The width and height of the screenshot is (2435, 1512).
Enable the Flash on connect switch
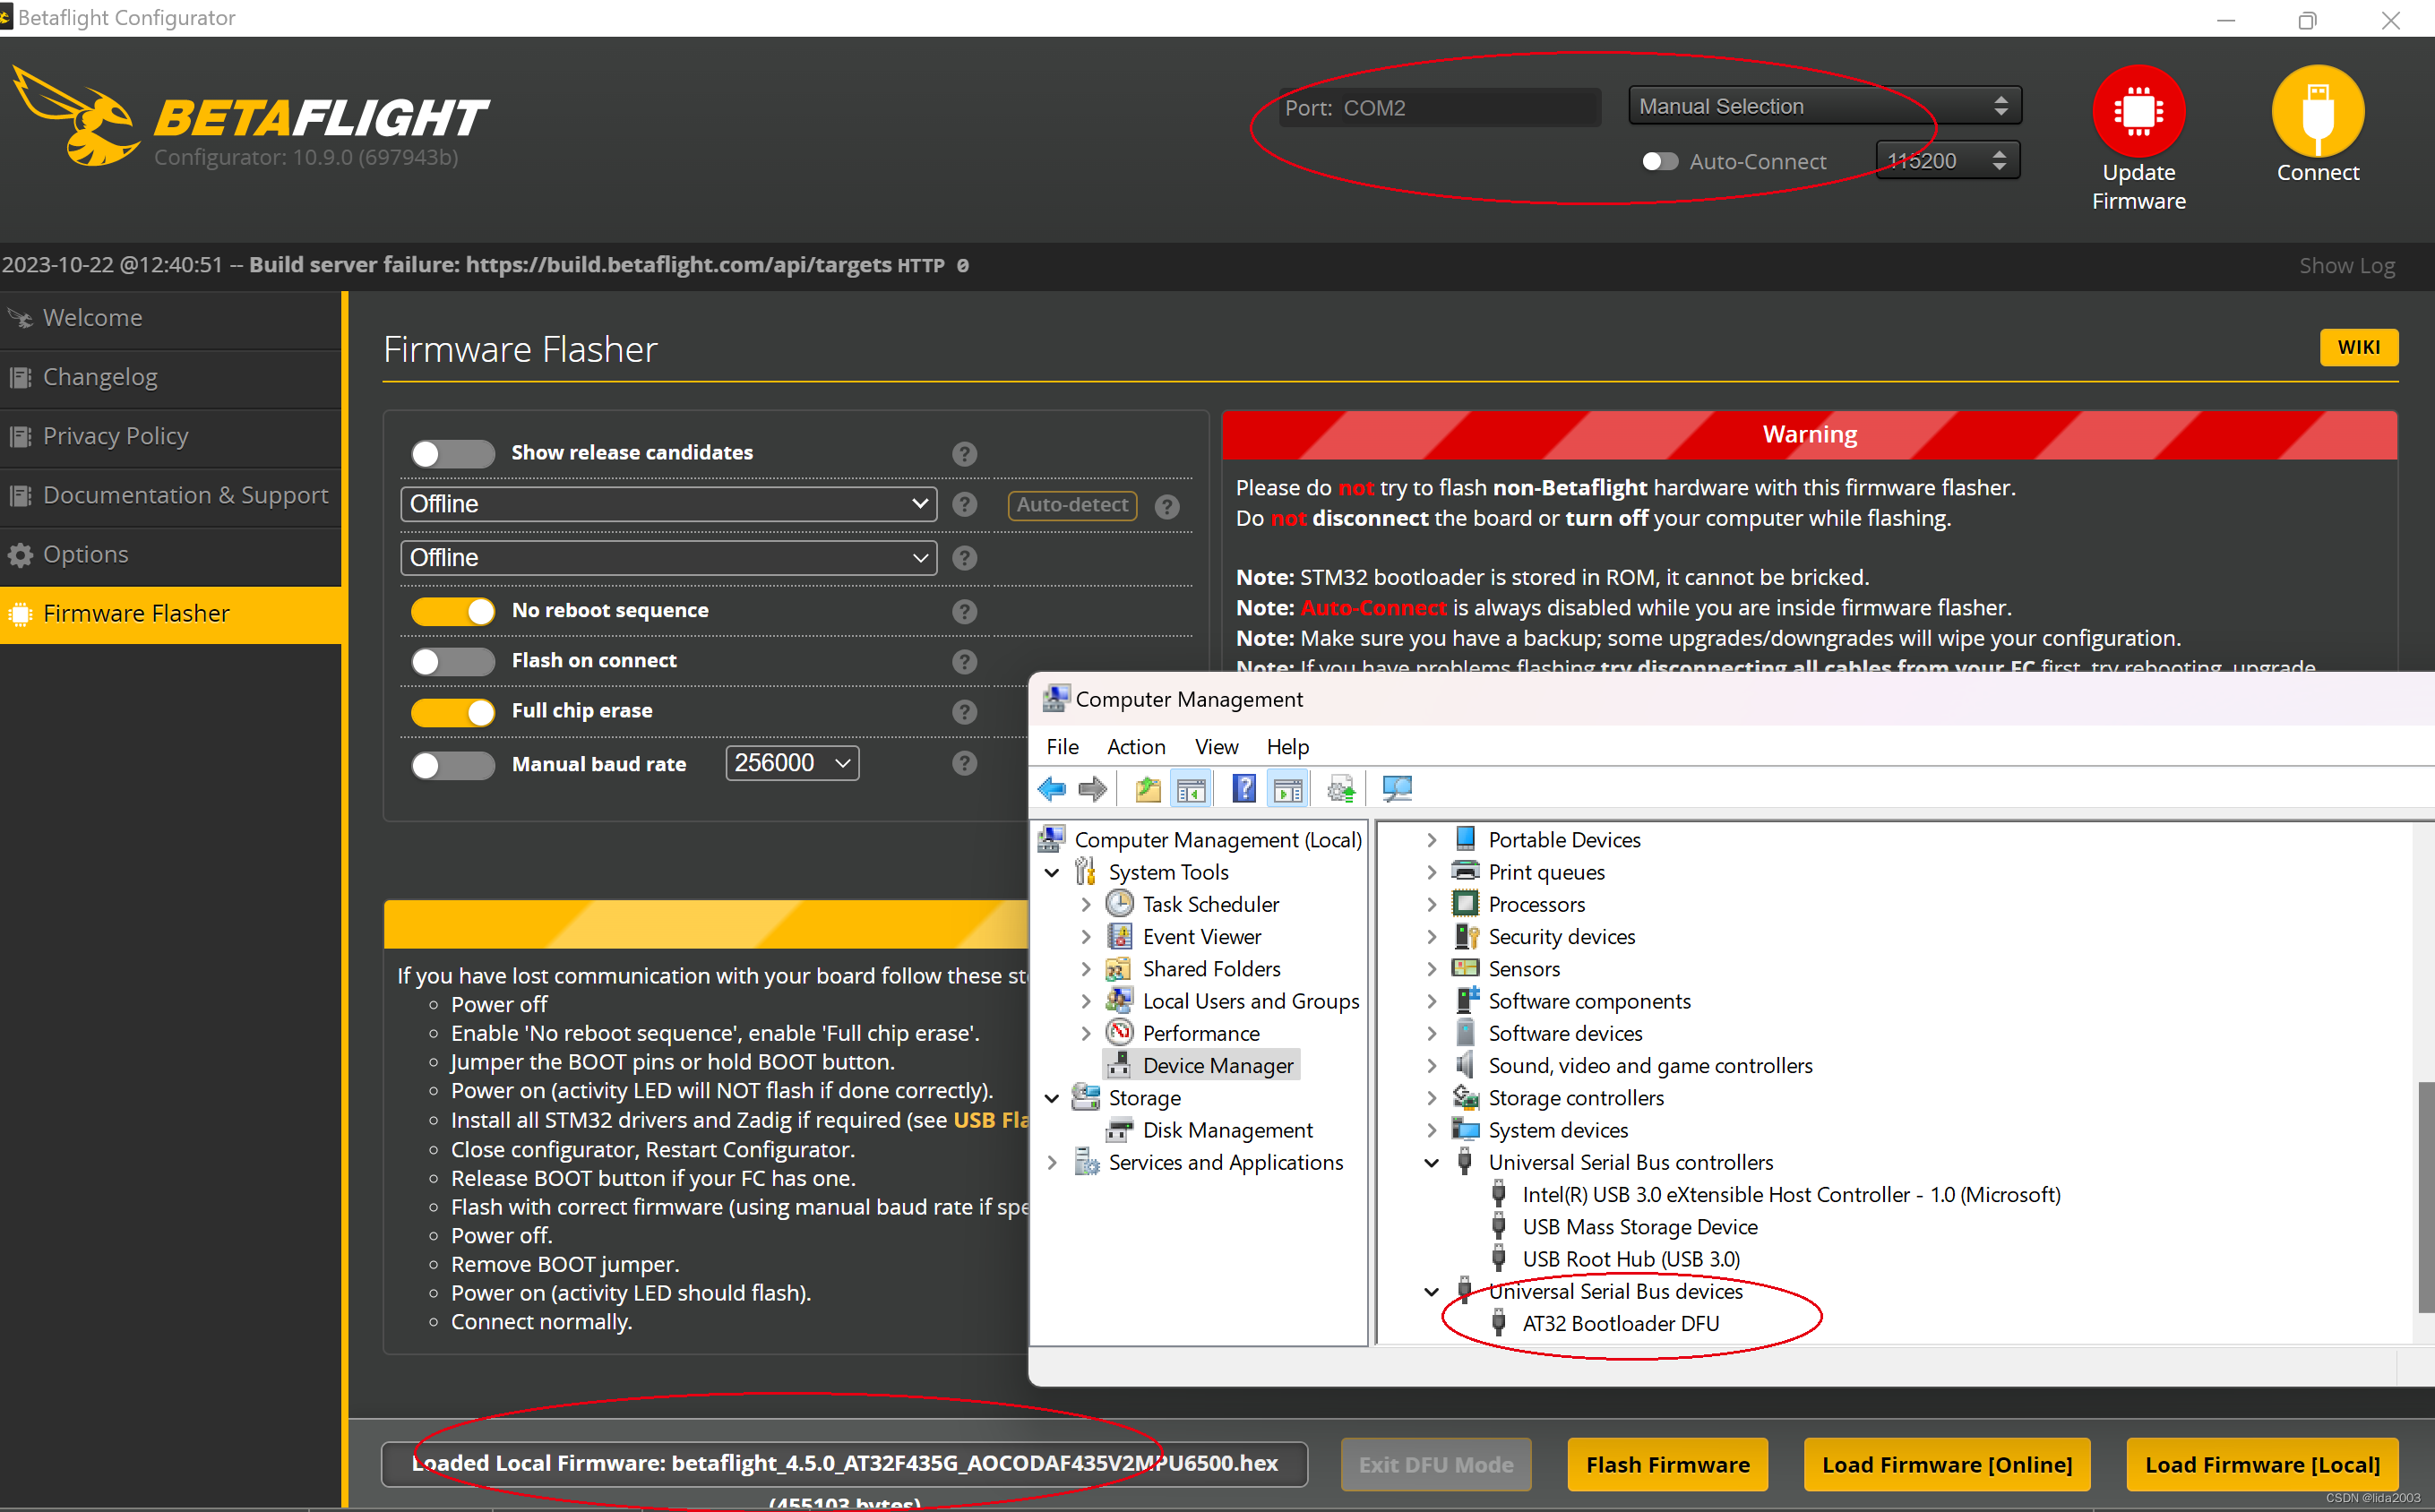click(x=453, y=662)
